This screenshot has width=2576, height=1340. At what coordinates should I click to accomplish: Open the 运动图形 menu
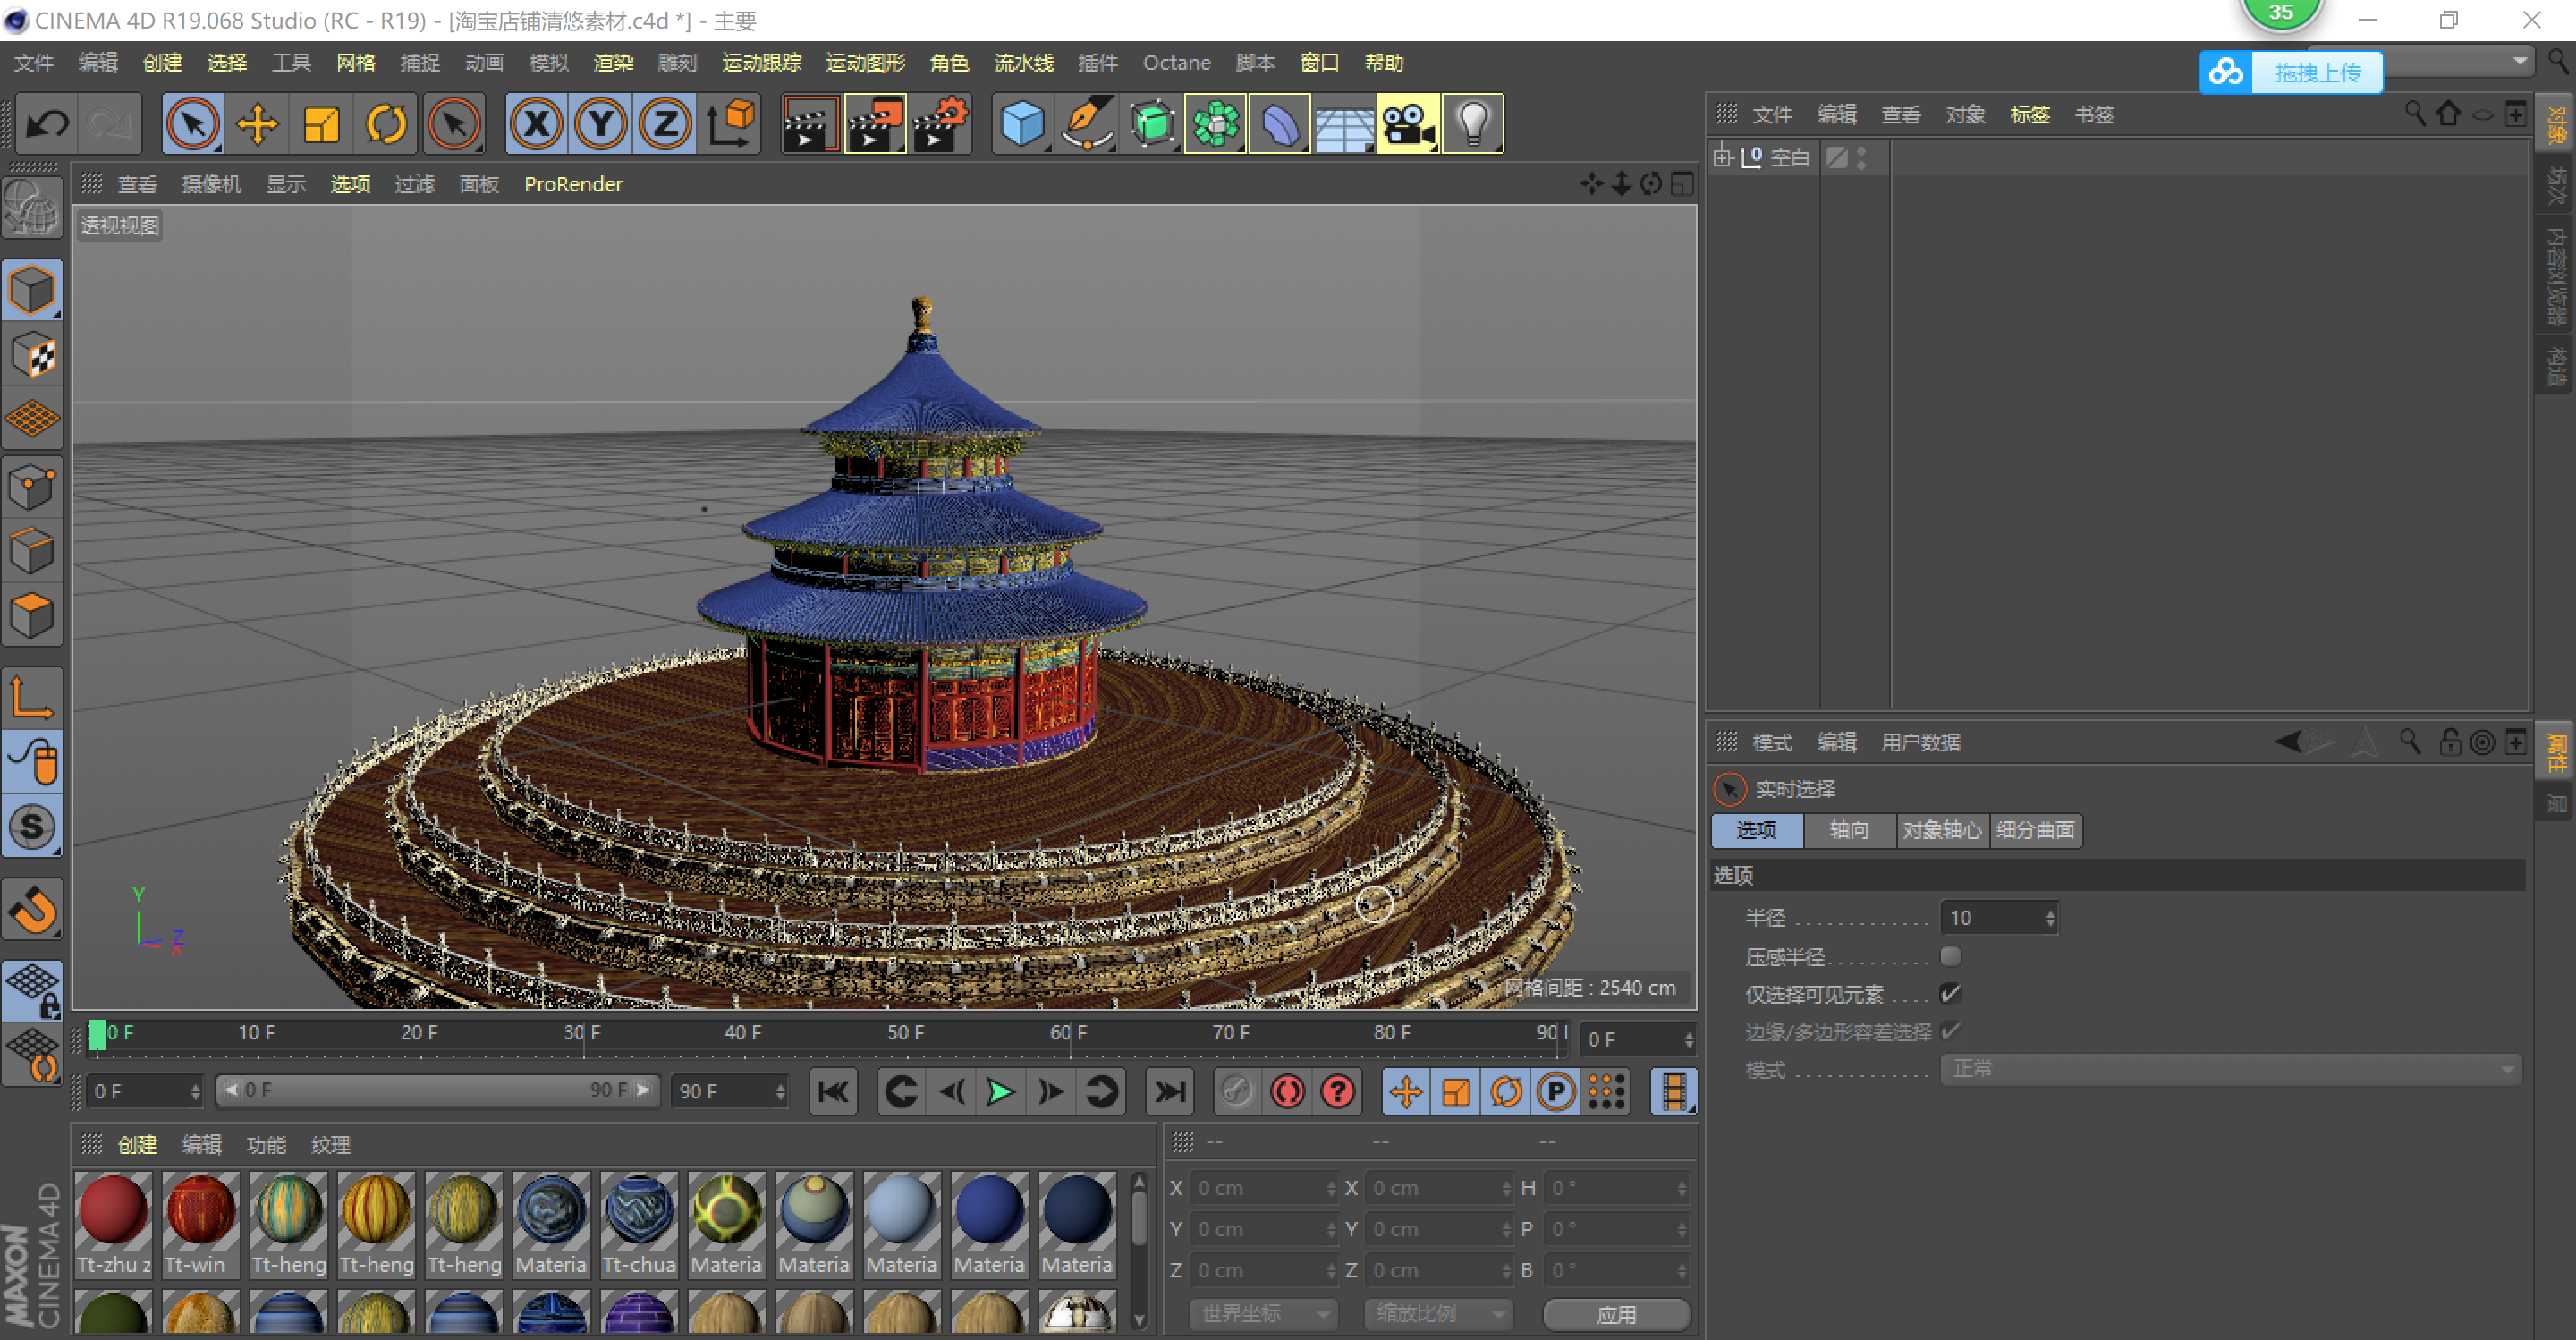tap(865, 63)
